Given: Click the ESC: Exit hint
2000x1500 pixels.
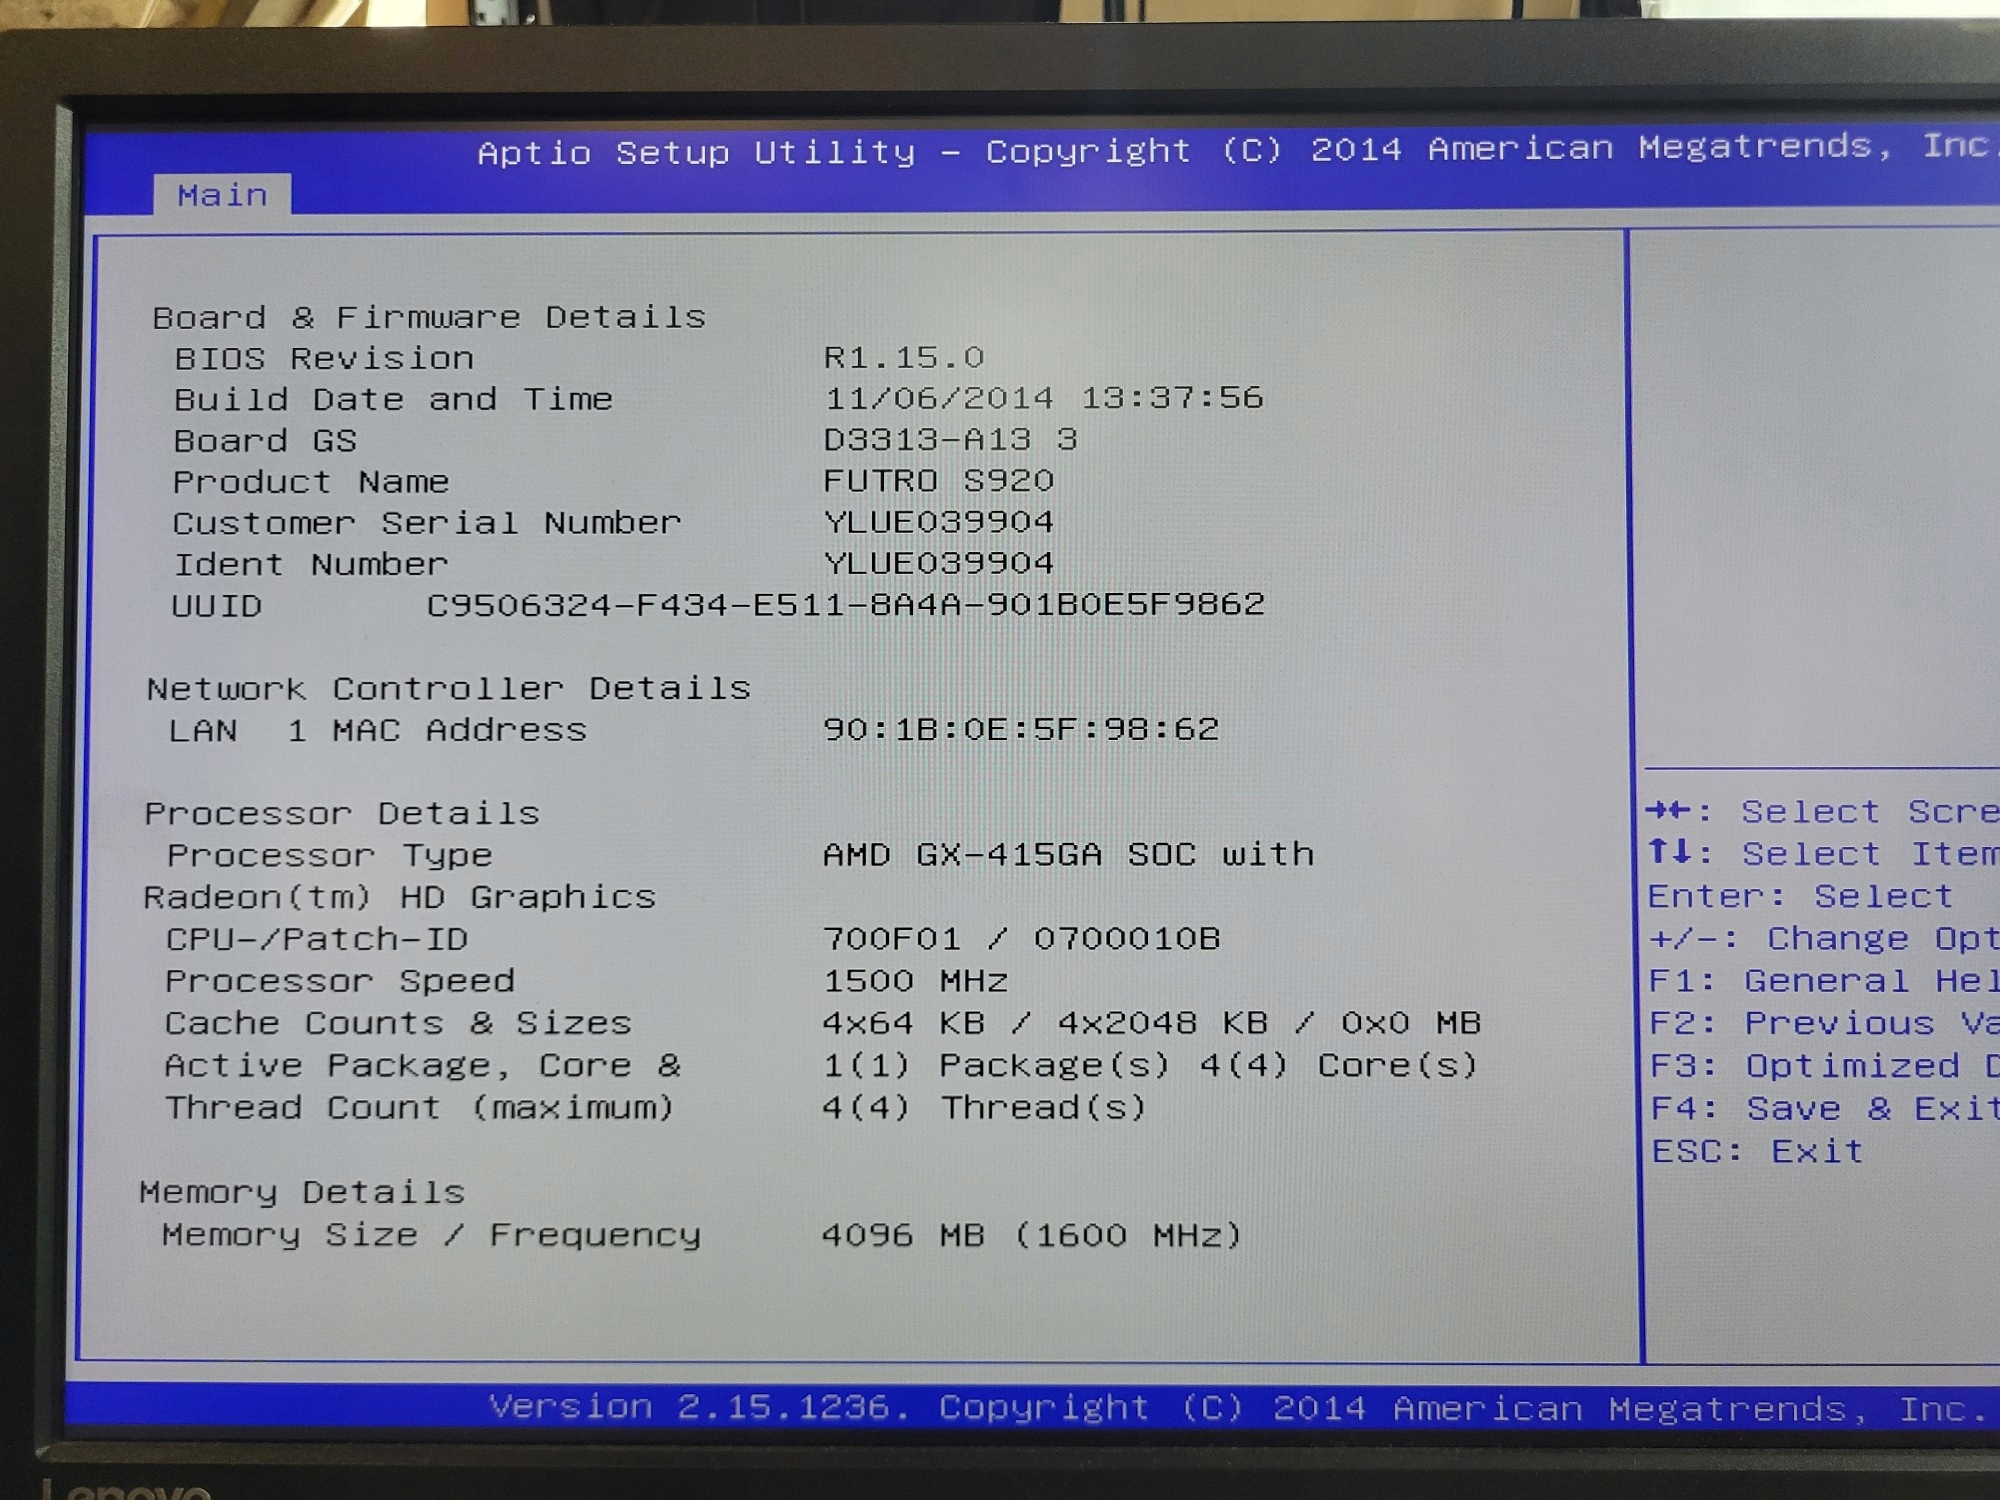Looking at the screenshot, I should 1757,1152.
